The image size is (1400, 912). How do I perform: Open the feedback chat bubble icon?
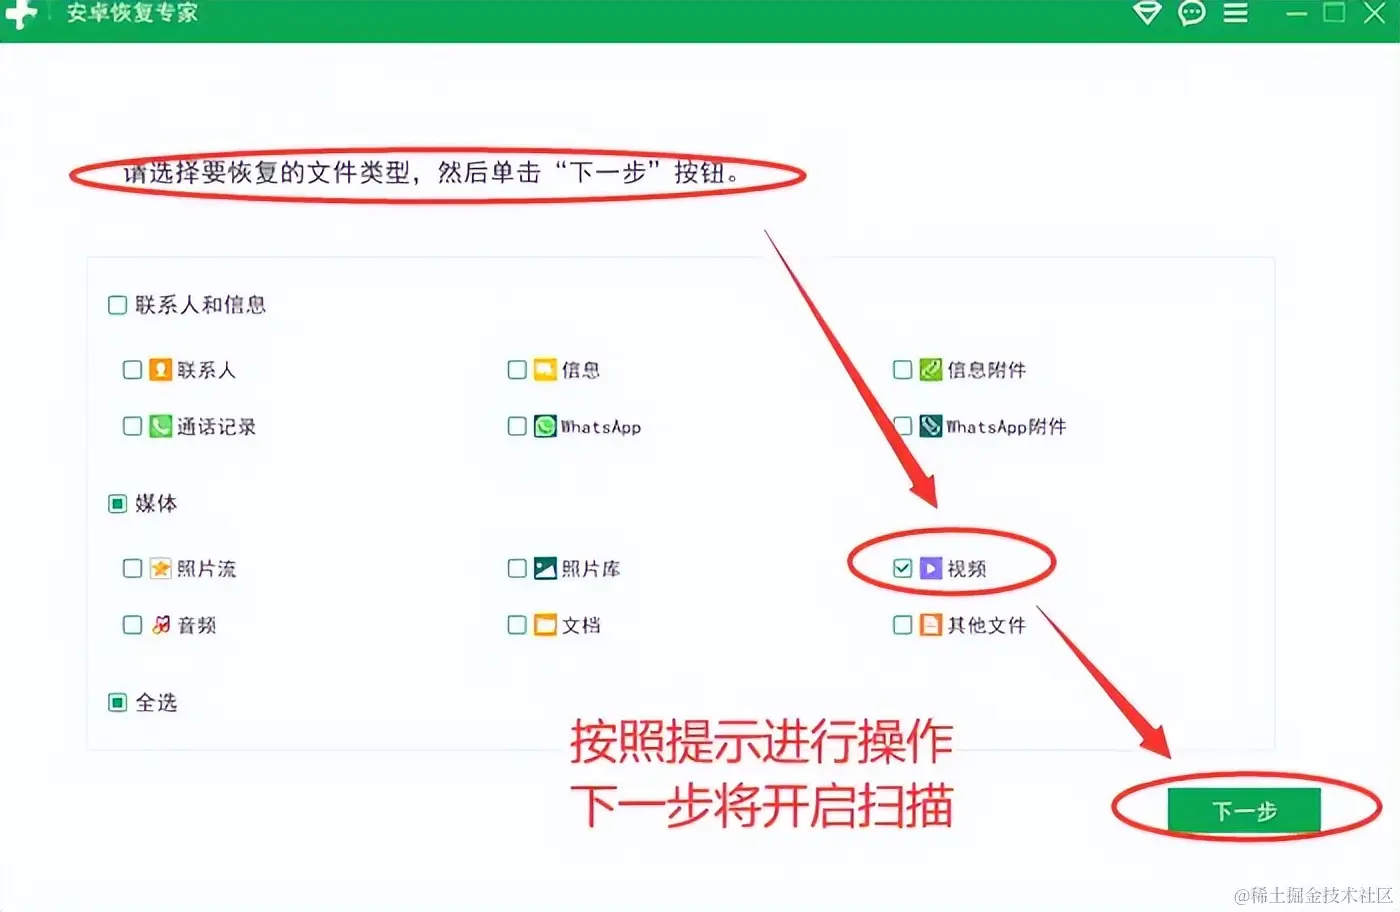[1192, 13]
